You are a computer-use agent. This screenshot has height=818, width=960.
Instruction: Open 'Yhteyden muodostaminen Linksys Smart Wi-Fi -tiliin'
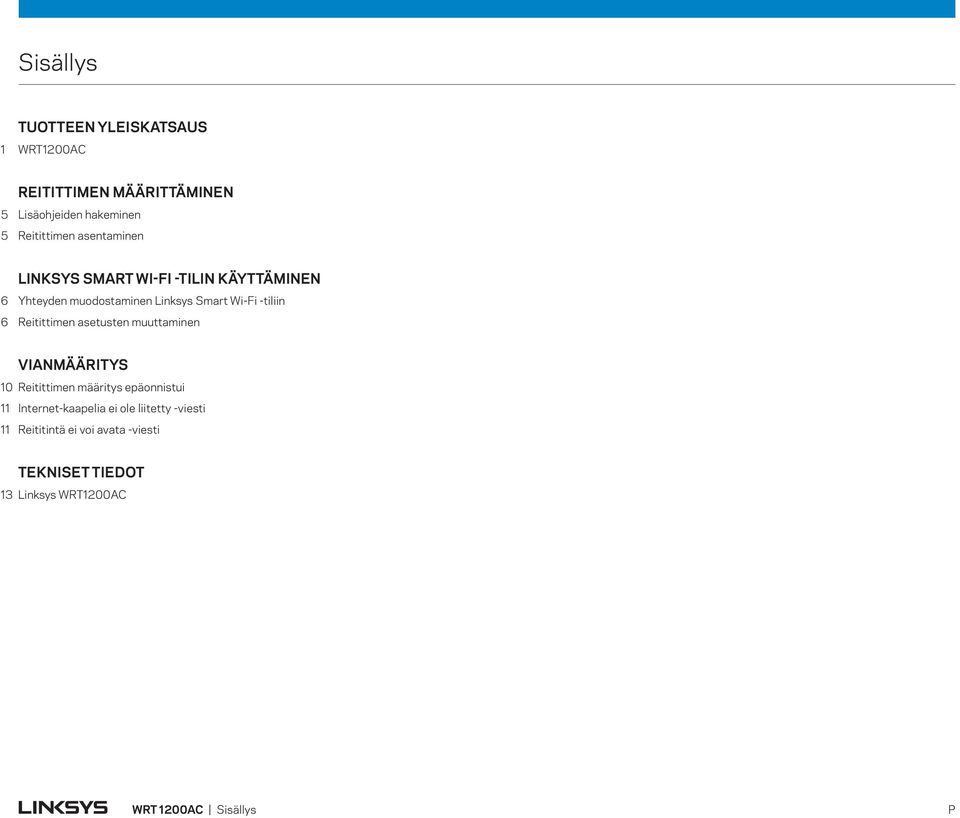click(151, 301)
